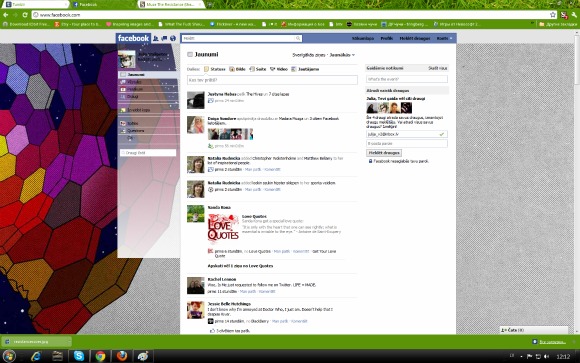Bookmark page using the star icon
580x363 pixels.
[553, 15]
